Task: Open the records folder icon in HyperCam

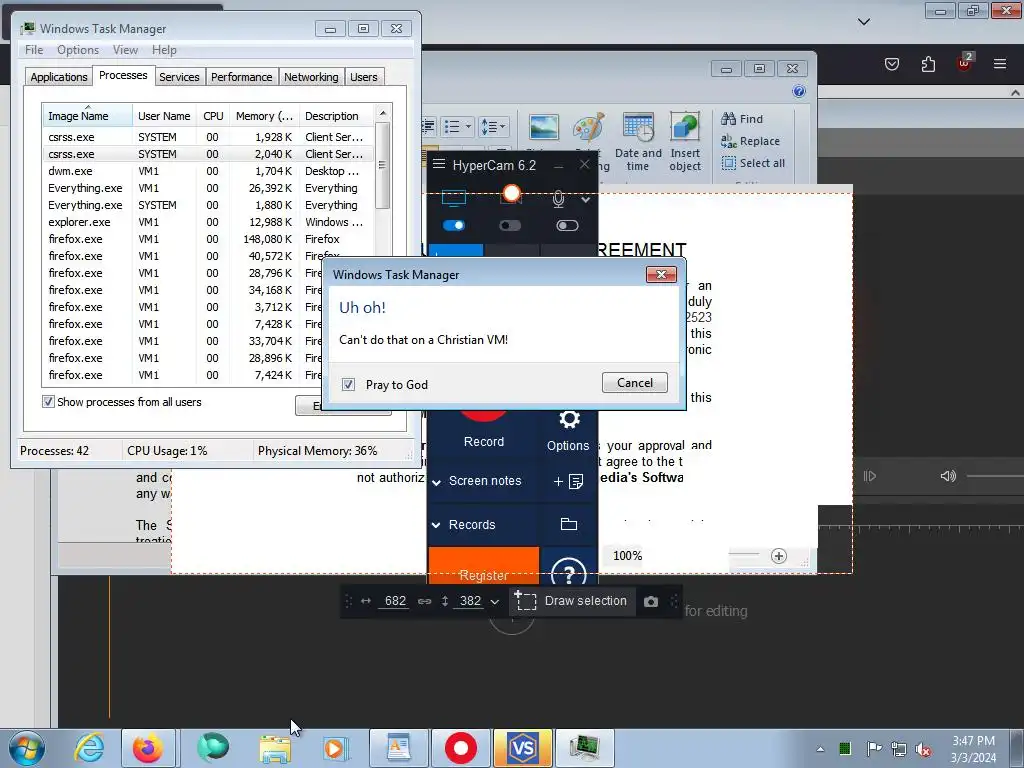Action: pos(569,524)
